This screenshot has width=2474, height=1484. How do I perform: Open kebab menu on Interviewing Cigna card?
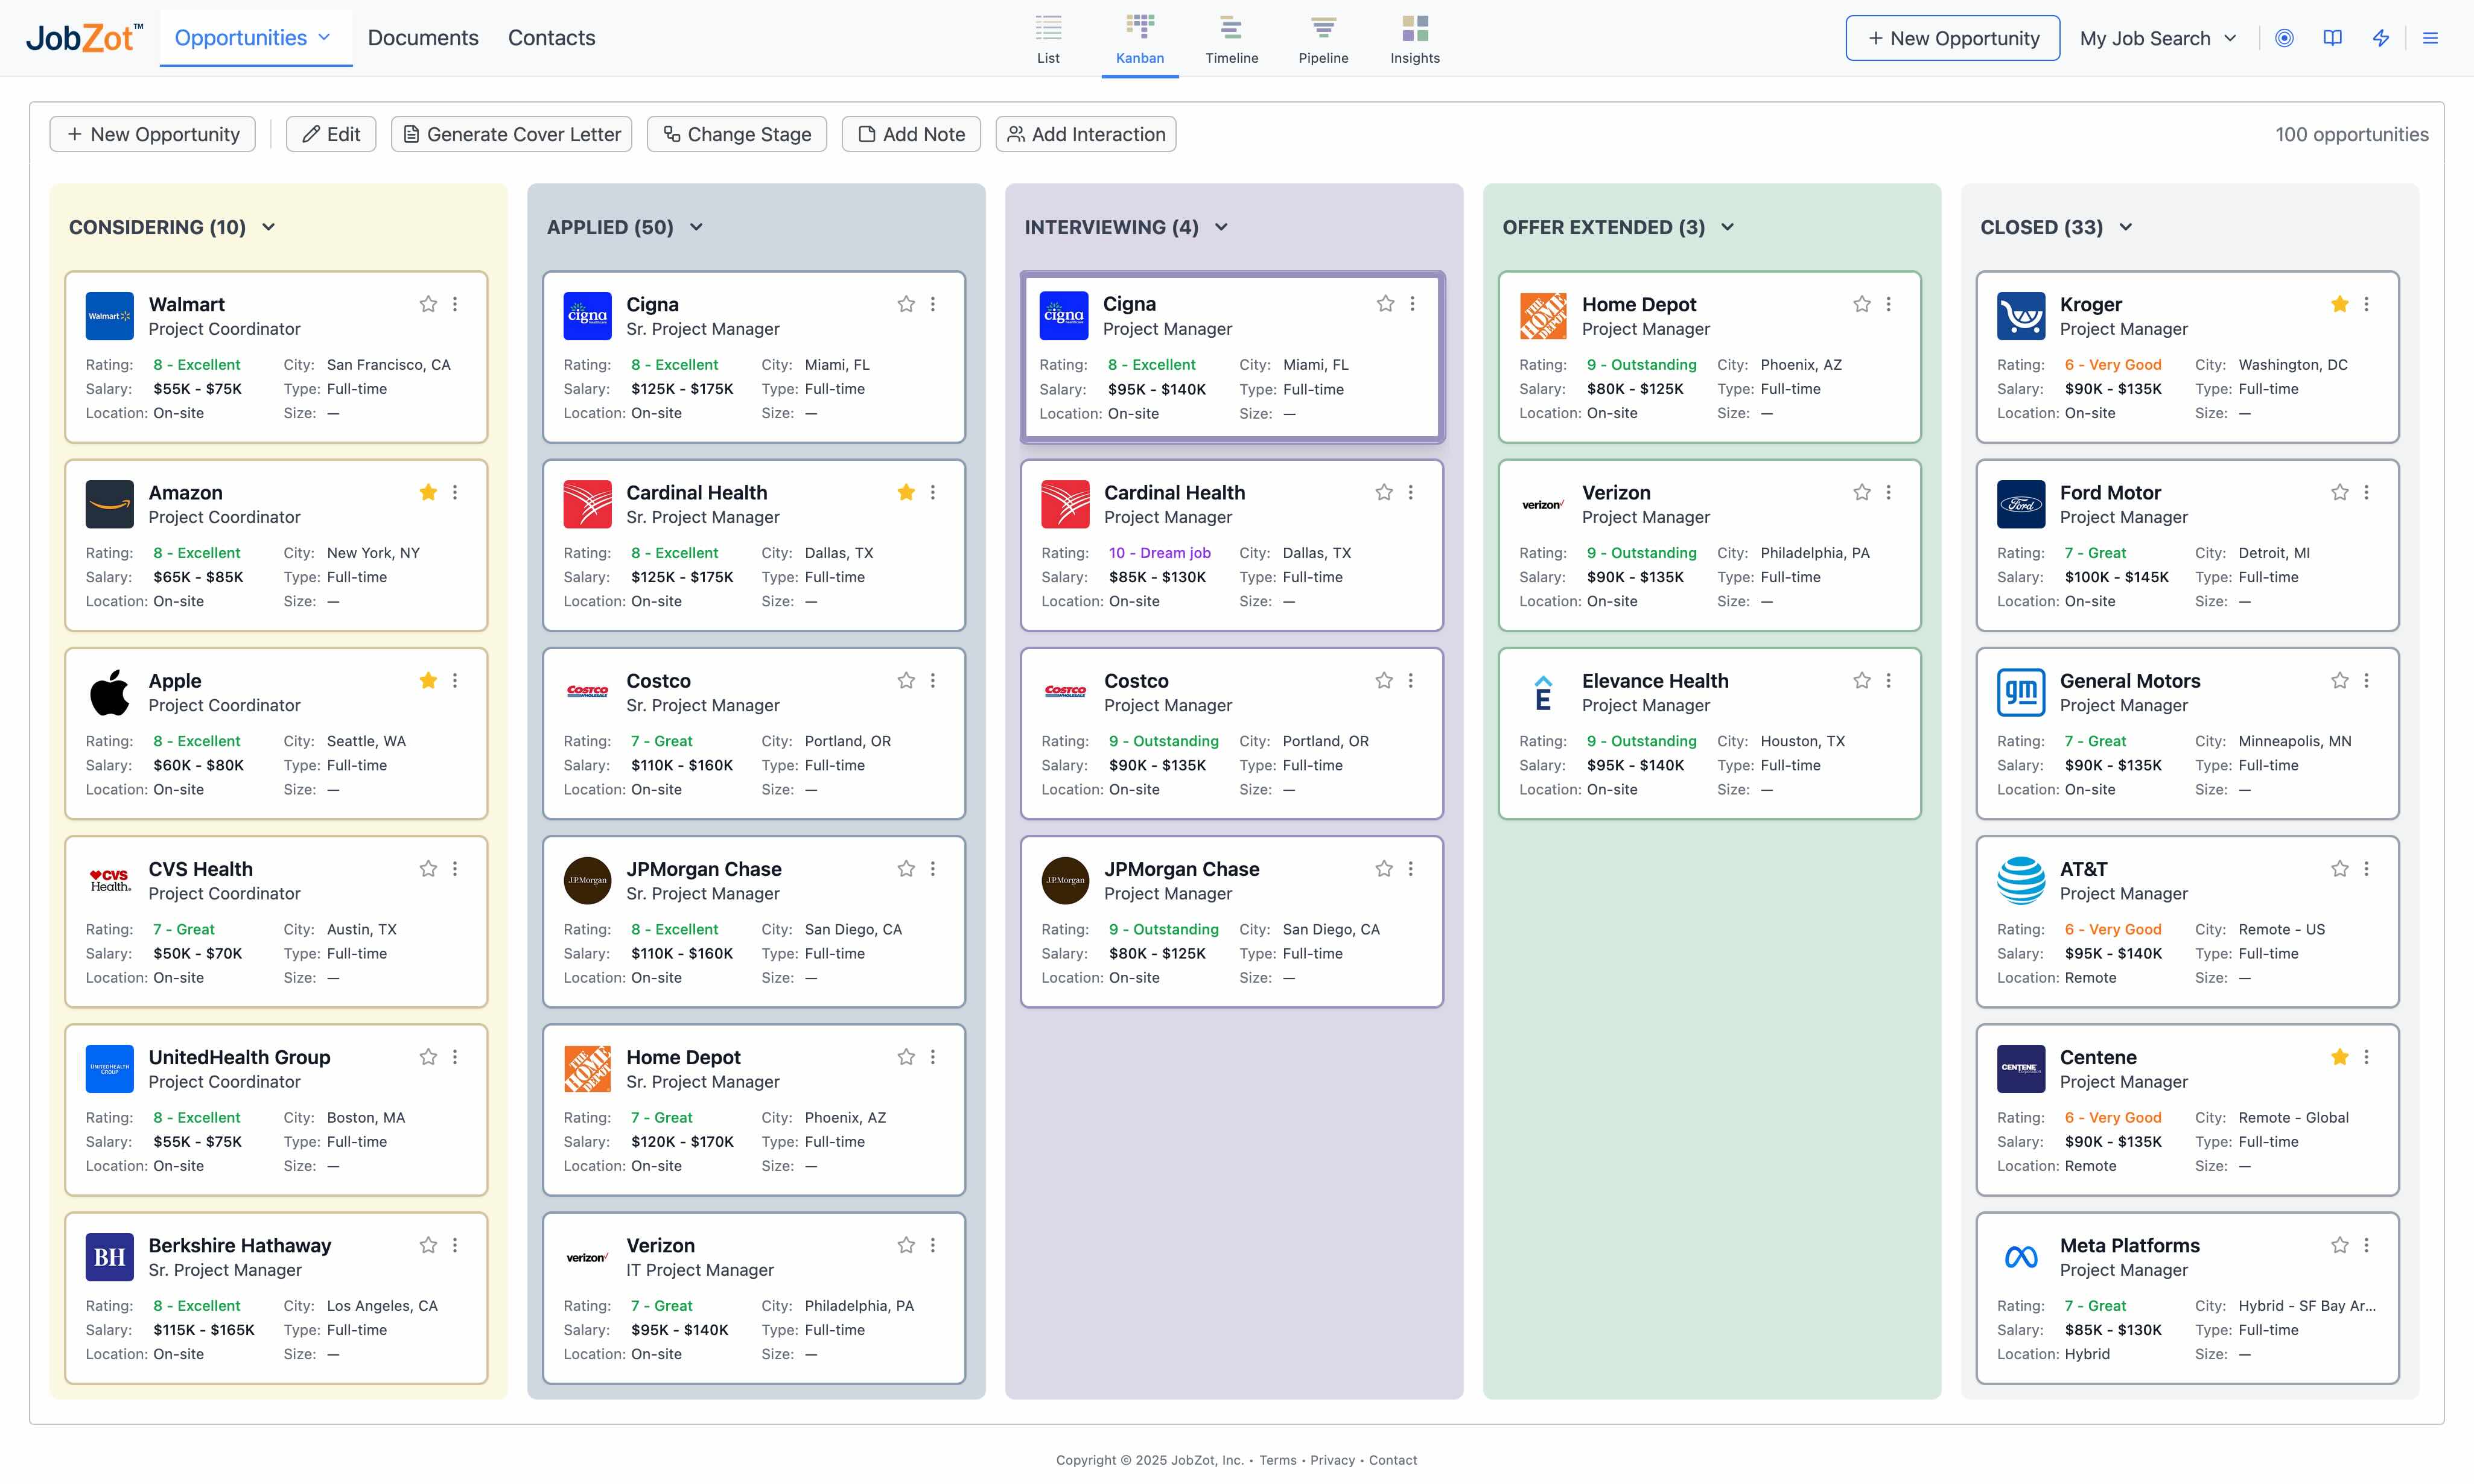click(x=1412, y=303)
